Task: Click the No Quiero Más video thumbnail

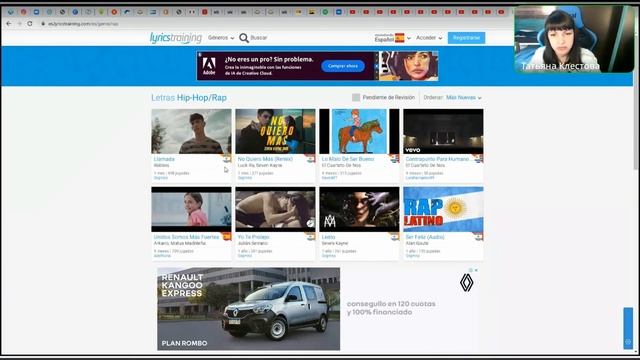Action: pyautogui.click(x=275, y=131)
